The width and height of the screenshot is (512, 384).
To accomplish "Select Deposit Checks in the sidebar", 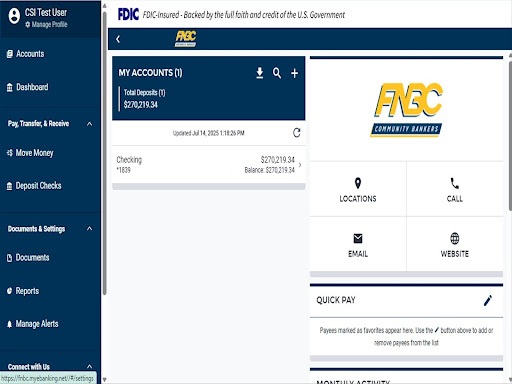I will point(38,185).
